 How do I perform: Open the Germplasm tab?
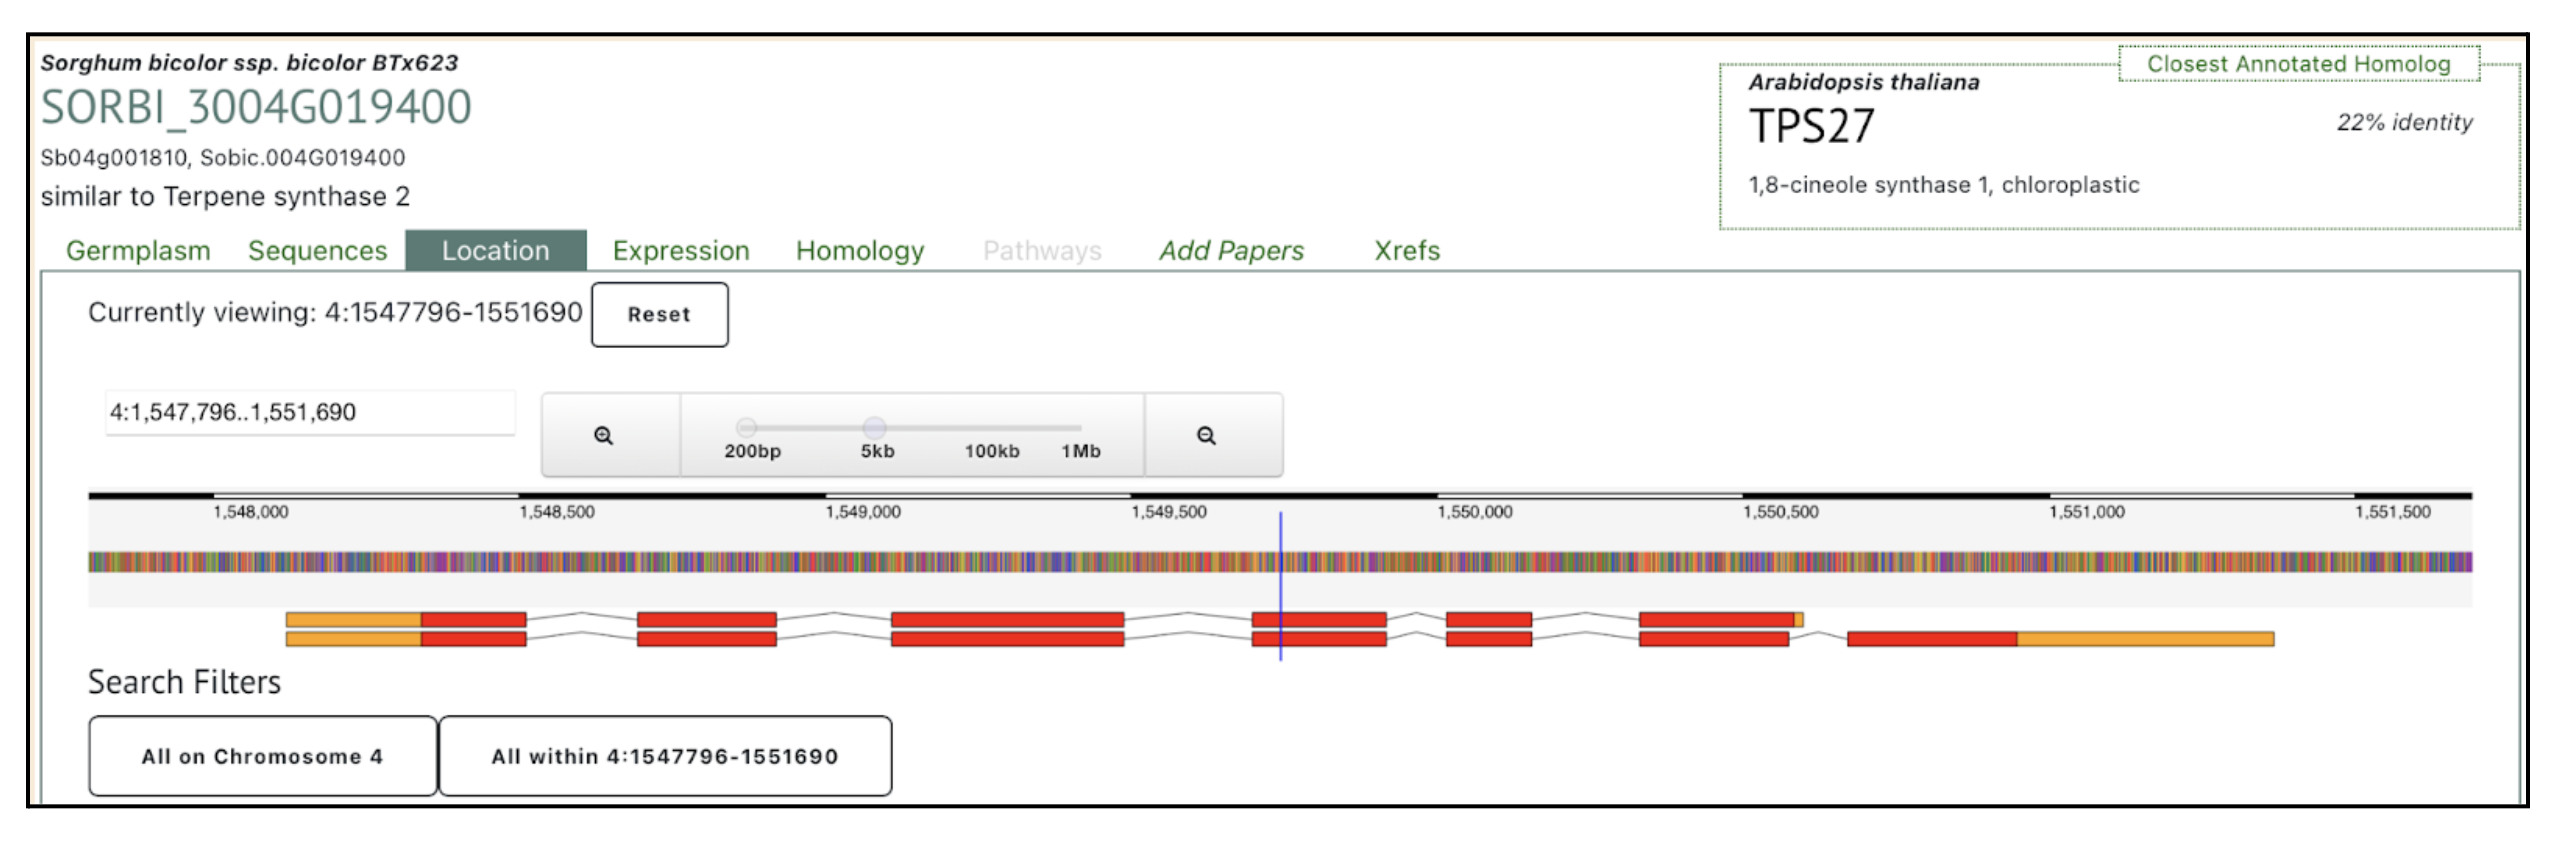tap(138, 250)
